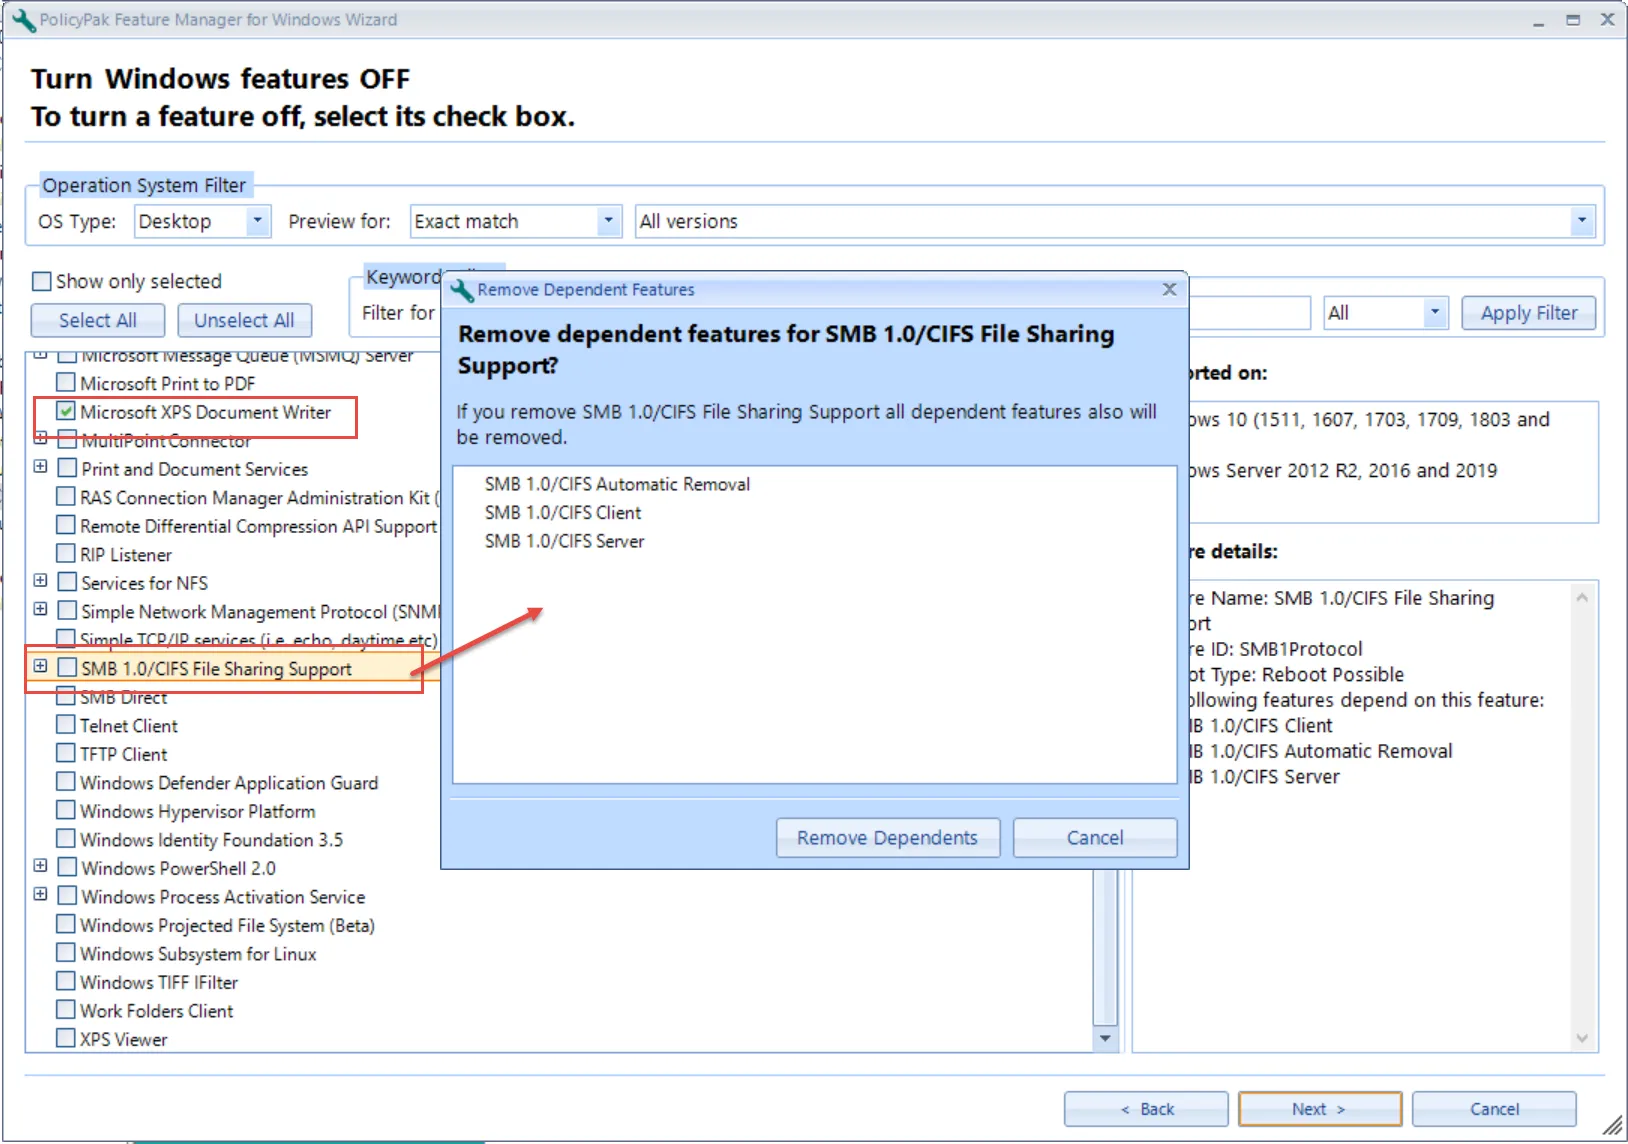Check Microsoft Print to PDF
Viewport: 1628px width, 1144px height.
[66, 382]
